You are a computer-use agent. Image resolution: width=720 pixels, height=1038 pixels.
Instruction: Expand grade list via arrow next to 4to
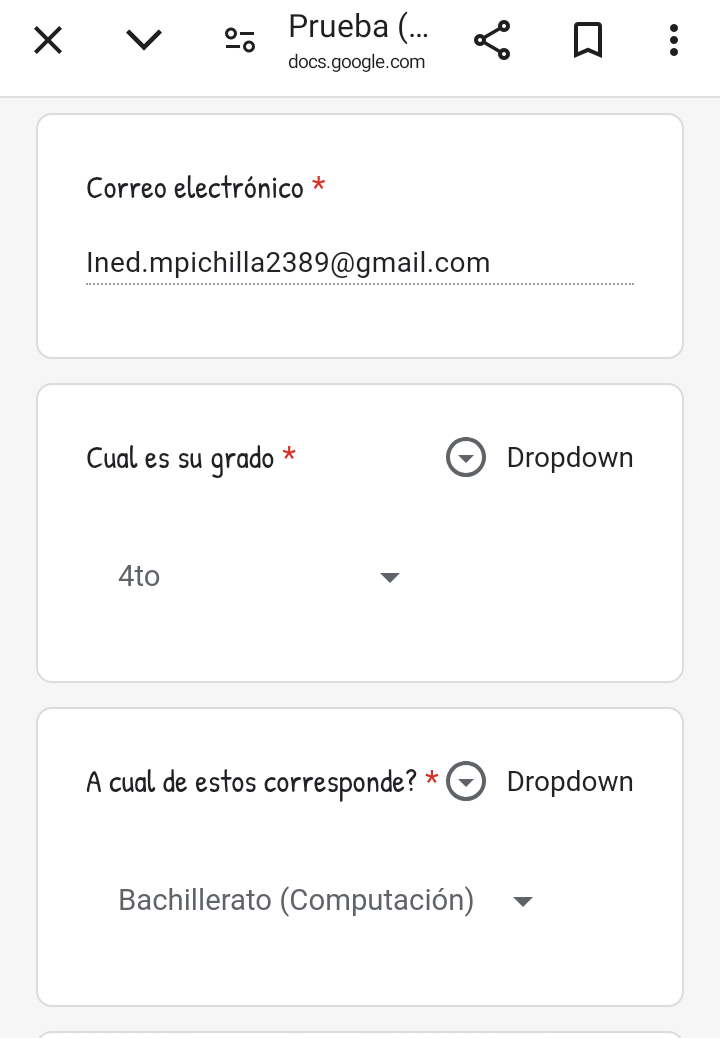coord(390,577)
